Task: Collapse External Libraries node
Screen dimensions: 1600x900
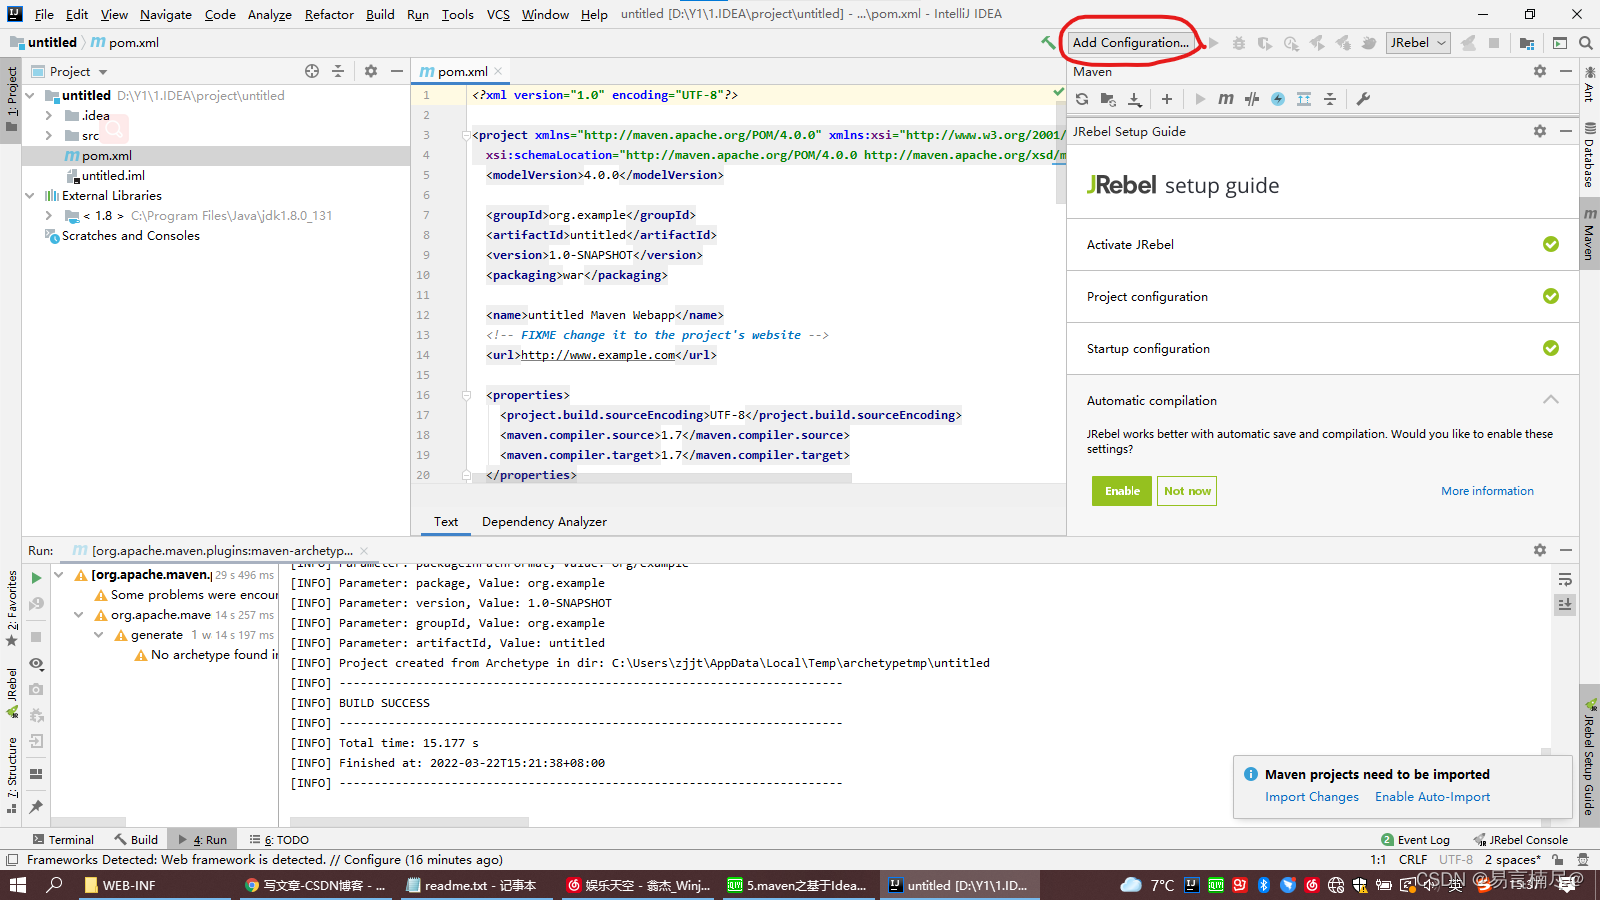Action: (30, 196)
